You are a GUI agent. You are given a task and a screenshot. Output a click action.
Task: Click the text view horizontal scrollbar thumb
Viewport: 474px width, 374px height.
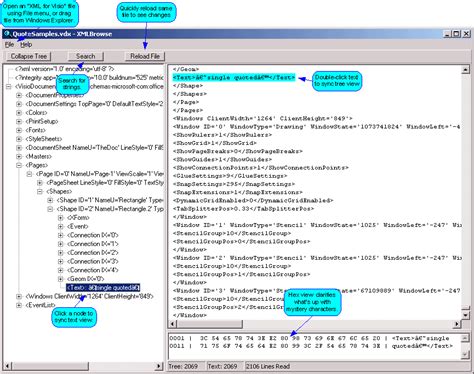point(210,324)
